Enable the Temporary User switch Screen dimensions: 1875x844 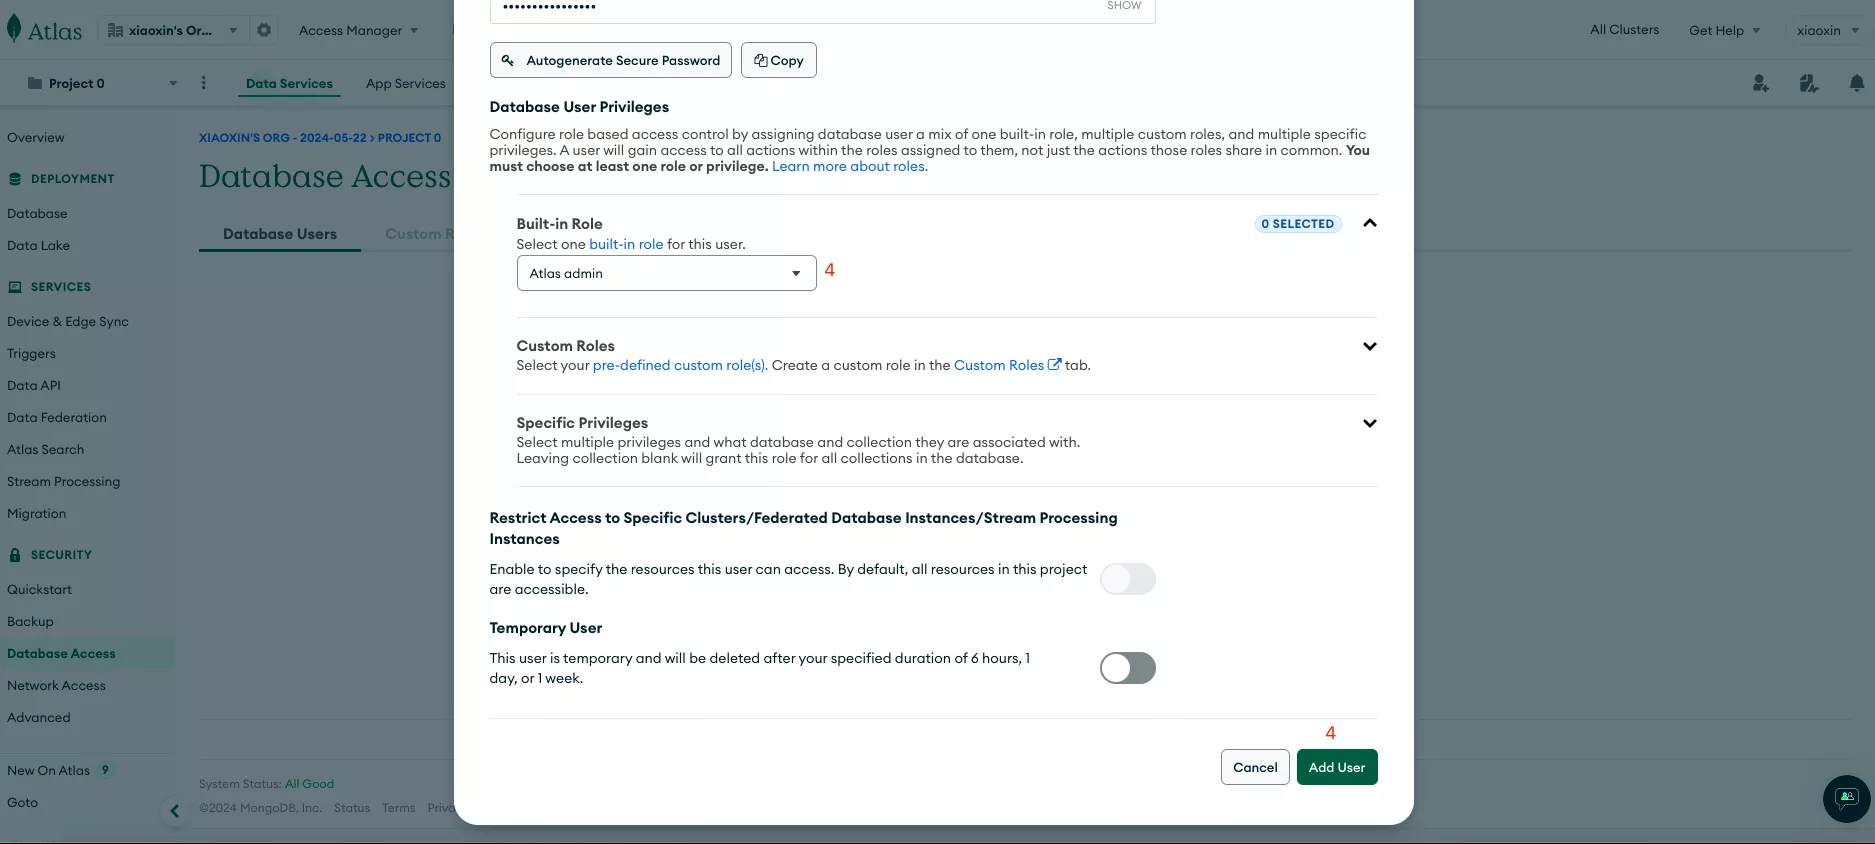click(1128, 668)
